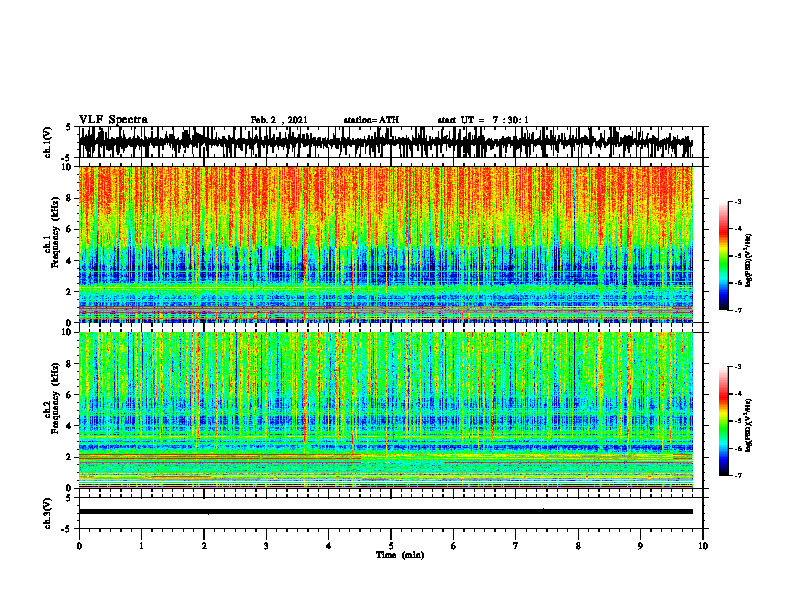The height and width of the screenshot is (612, 792).
Task: Click time axis tick label "1"
Action: (x=141, y=546)
